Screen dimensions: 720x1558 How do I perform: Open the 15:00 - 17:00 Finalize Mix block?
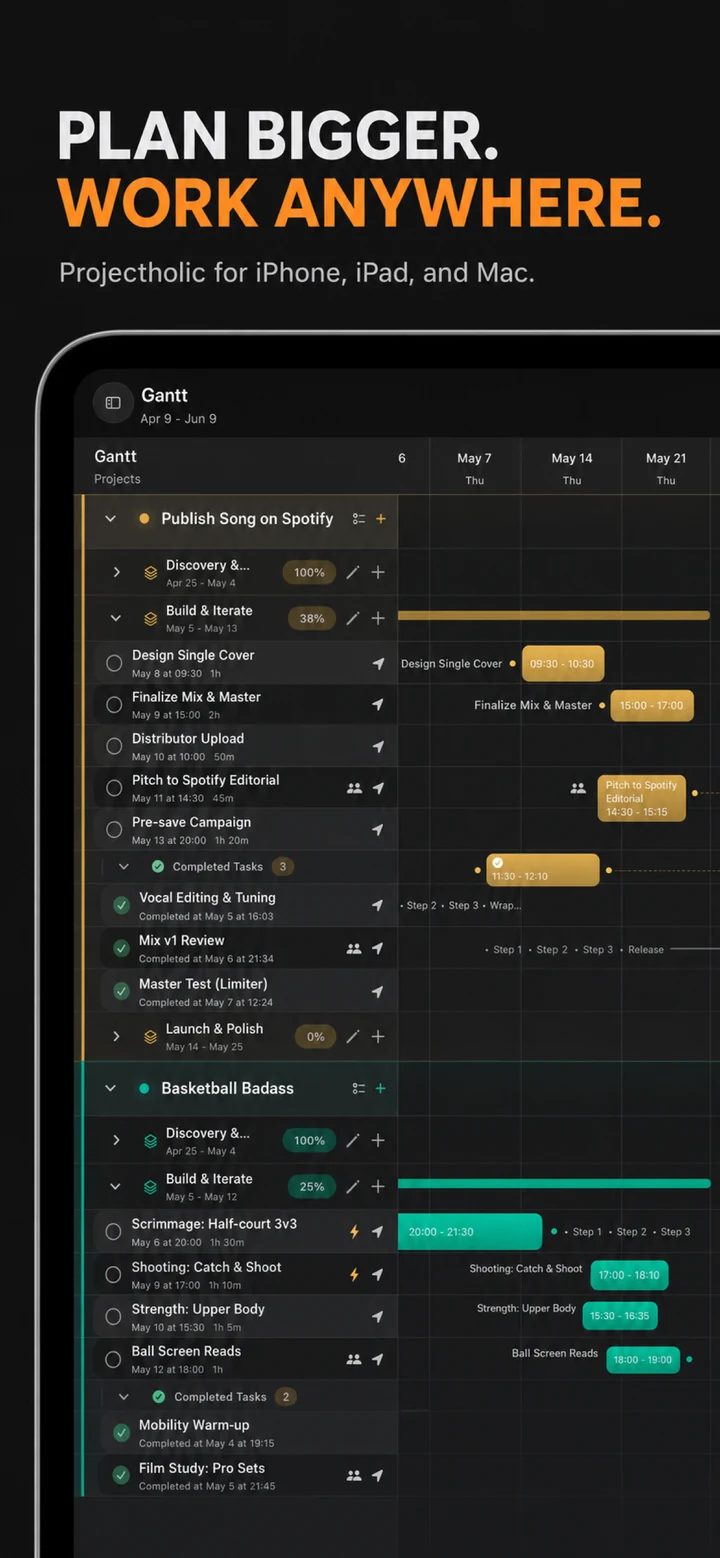(651, 705)
